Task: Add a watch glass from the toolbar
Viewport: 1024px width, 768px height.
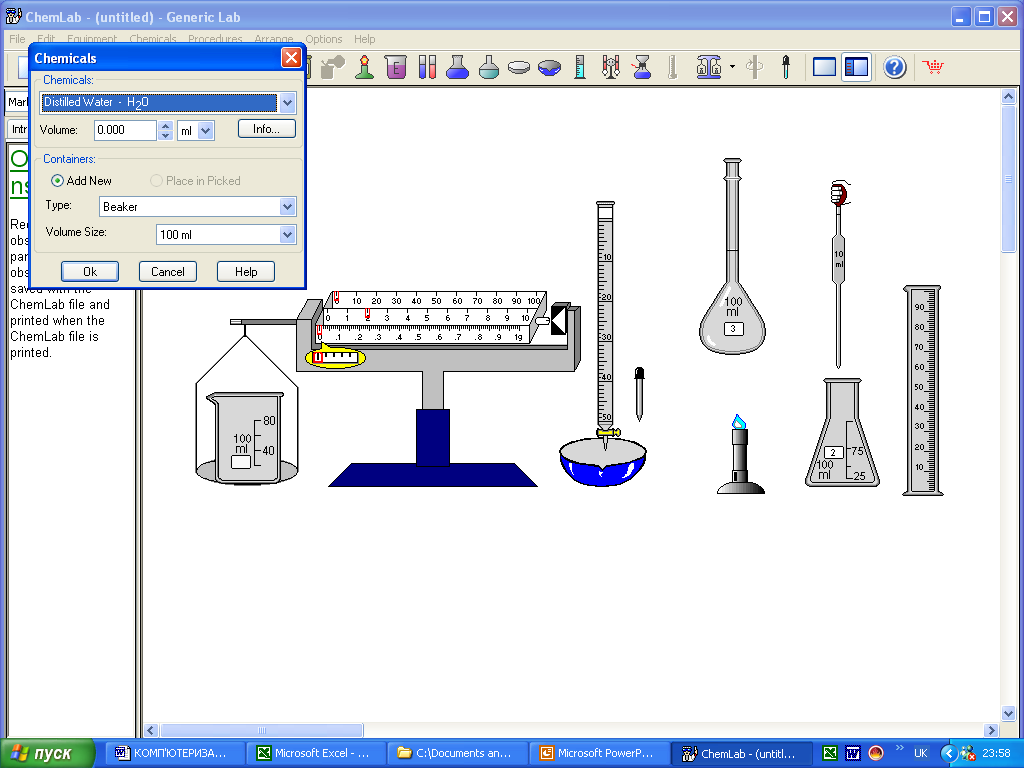Action: coord(519,67)
